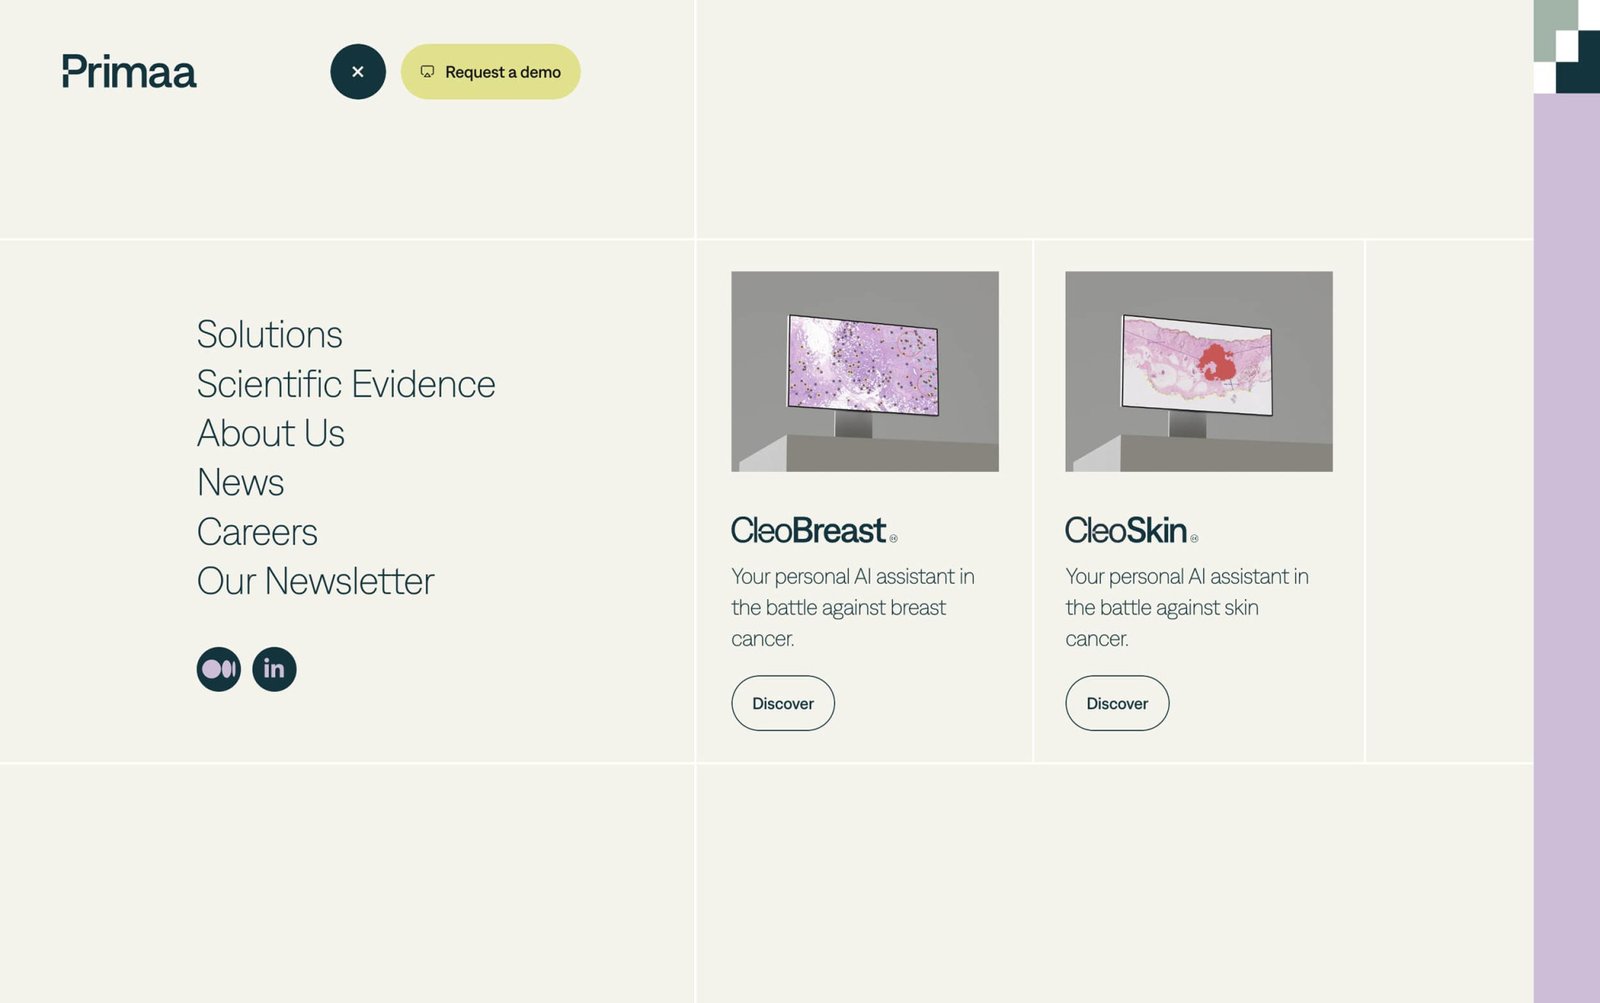Click the chat icon inside Request a demo
1600x1003 pixels.
(427, 72)
